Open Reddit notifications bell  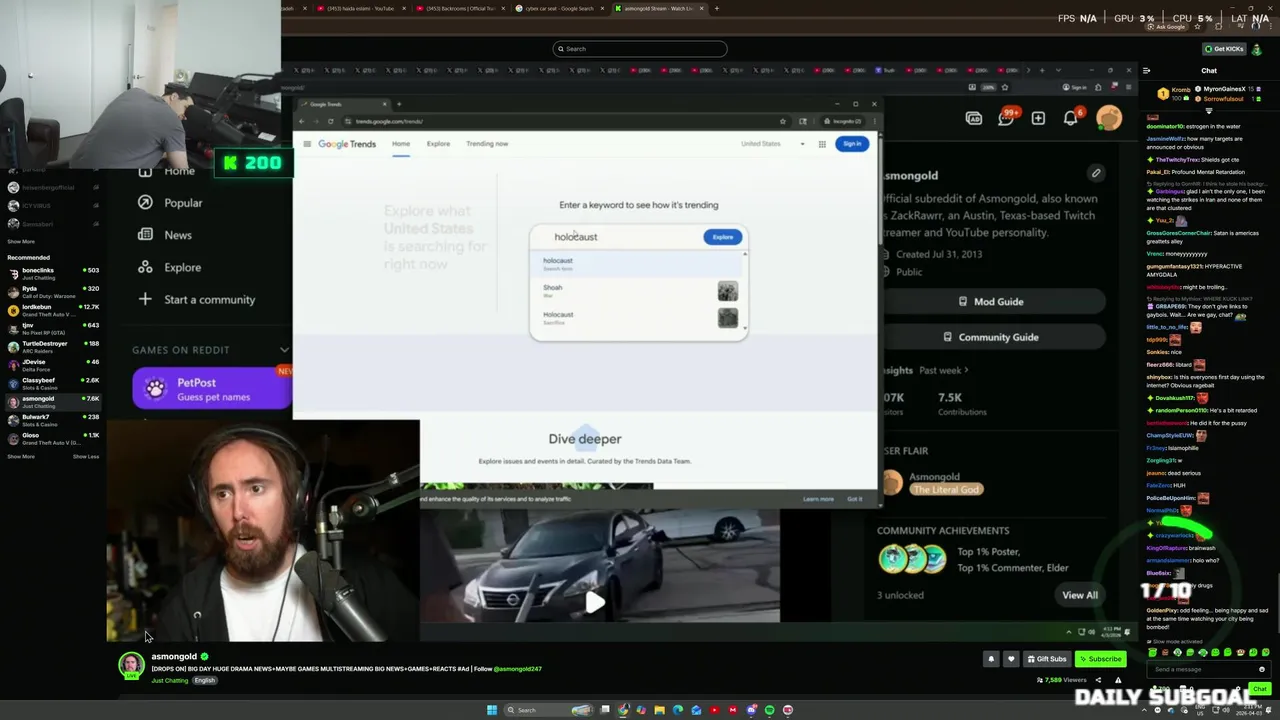pyautogui.click(x=1071, y=118)
